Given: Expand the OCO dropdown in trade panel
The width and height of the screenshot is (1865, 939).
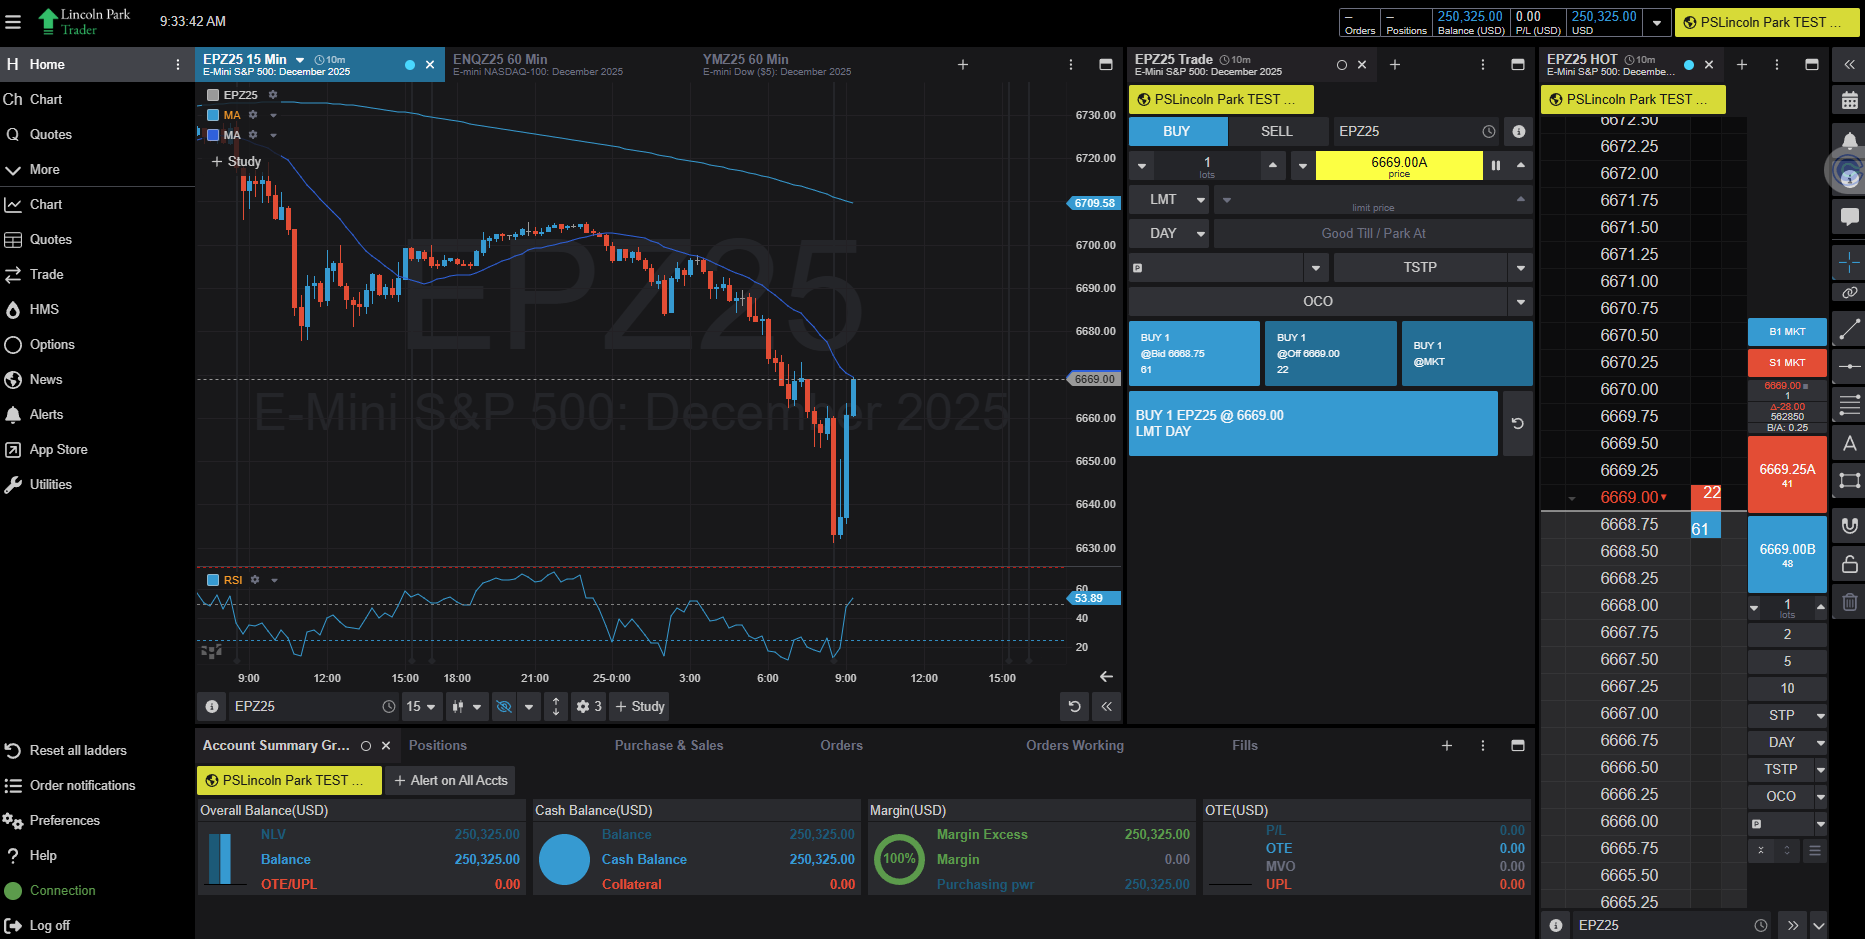Looking at the screenshot, I should tap(1520, 302).
